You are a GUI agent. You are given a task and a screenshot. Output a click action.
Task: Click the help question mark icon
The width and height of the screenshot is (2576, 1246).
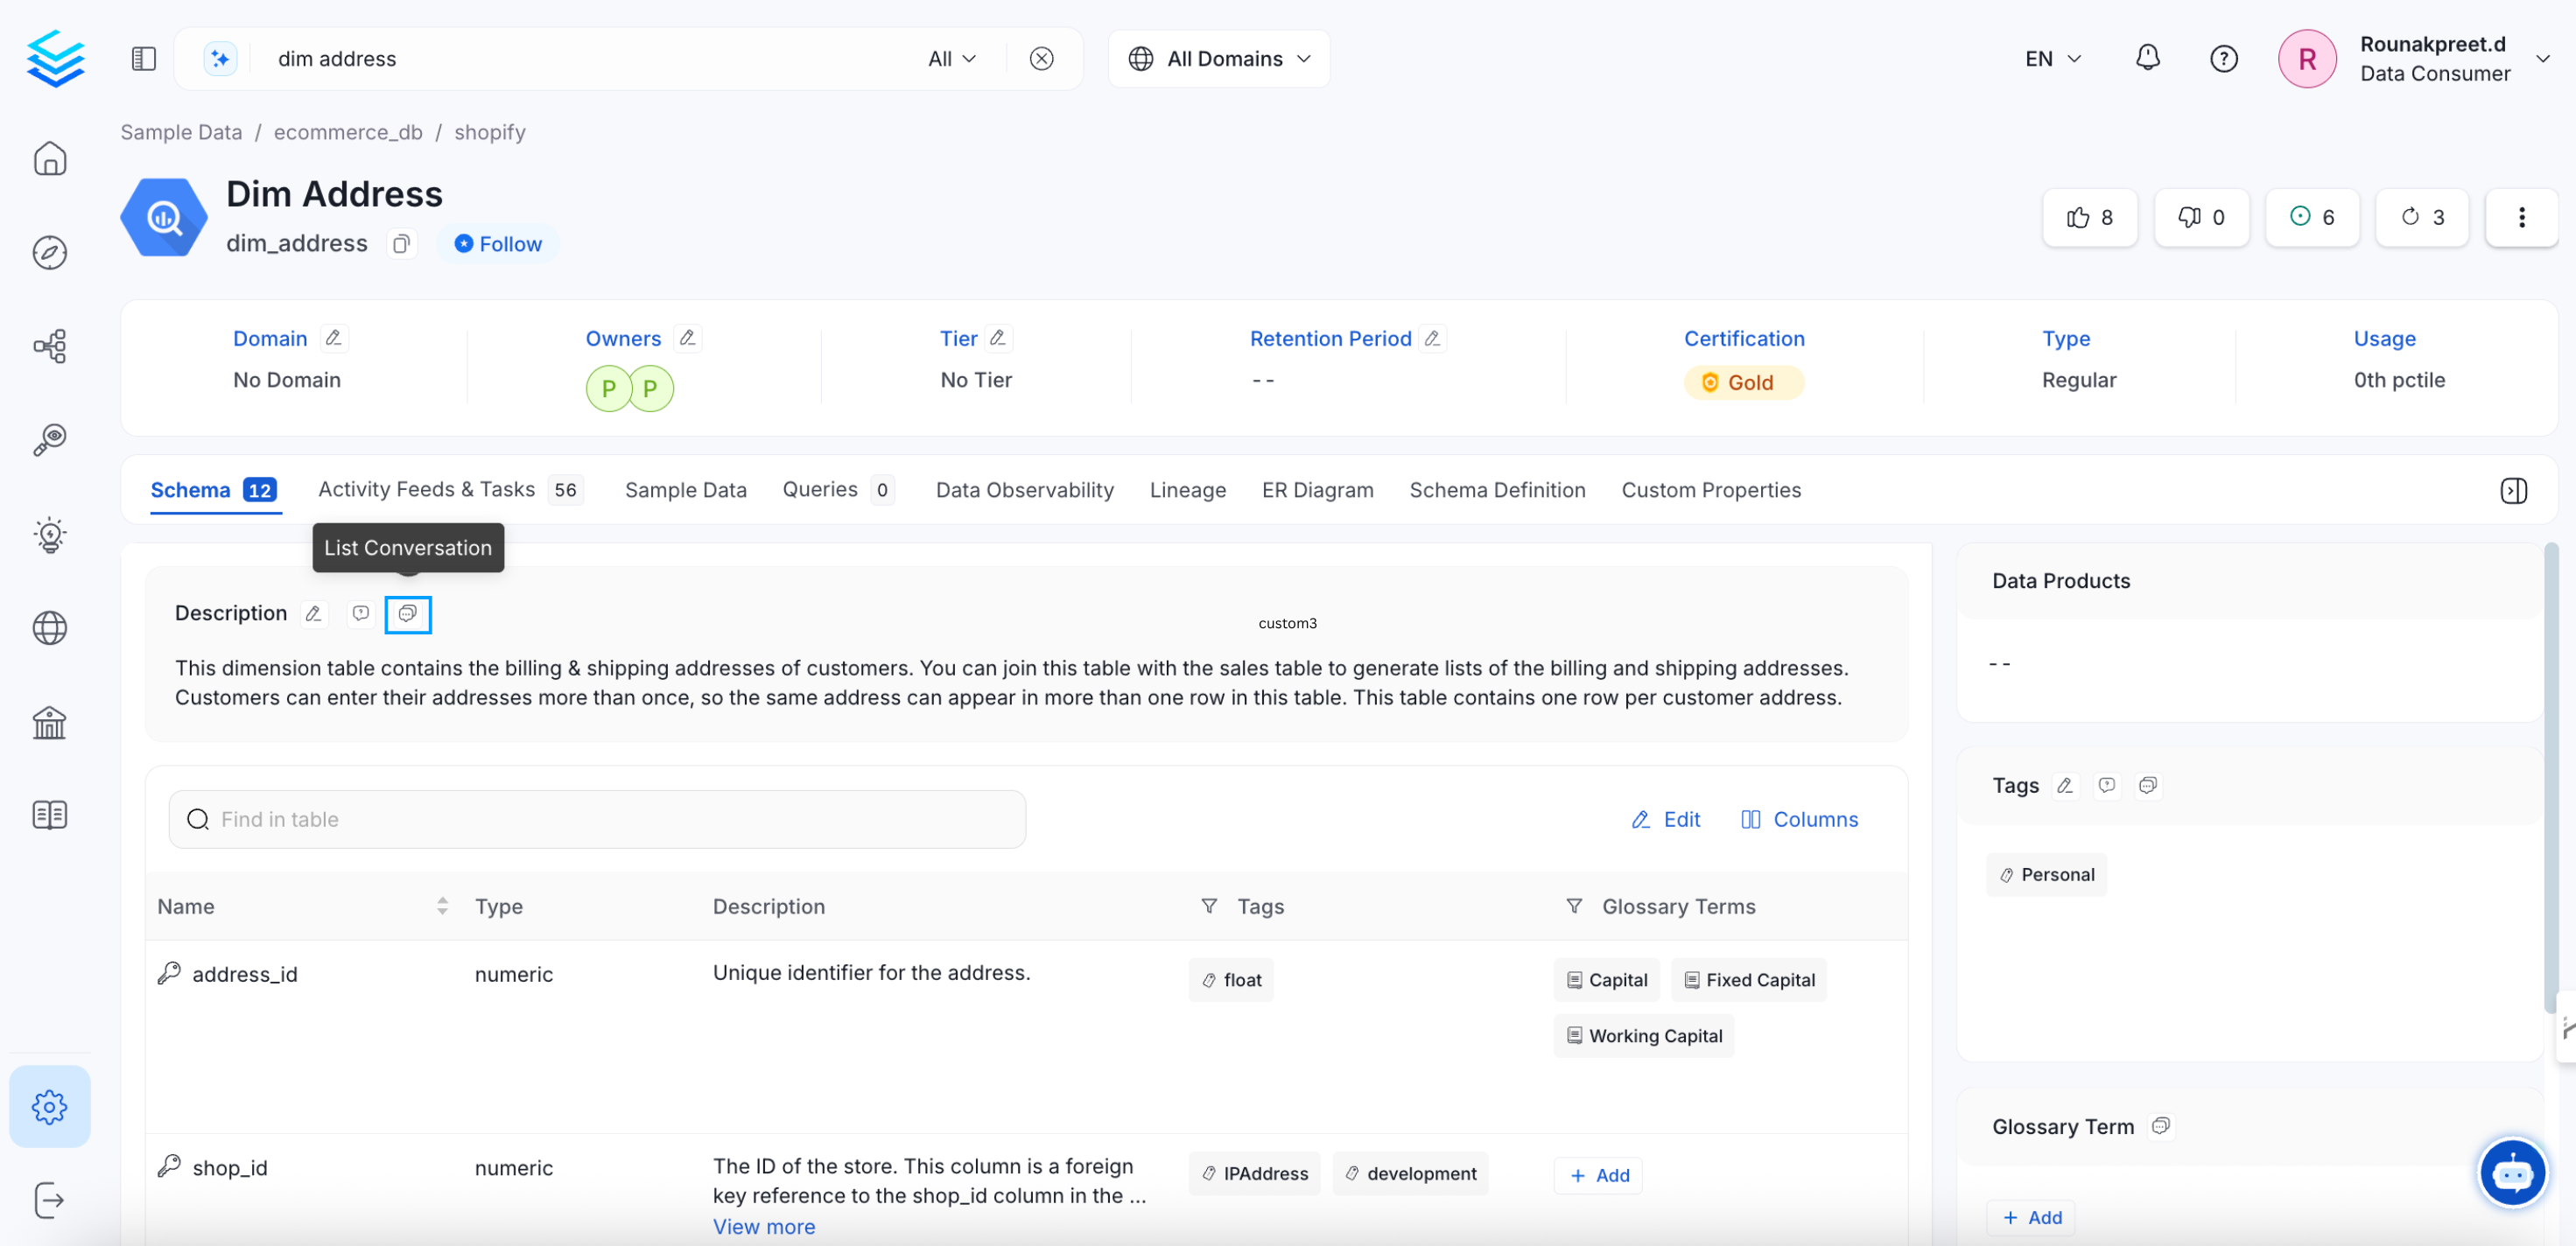click(x=2223, y=59)
